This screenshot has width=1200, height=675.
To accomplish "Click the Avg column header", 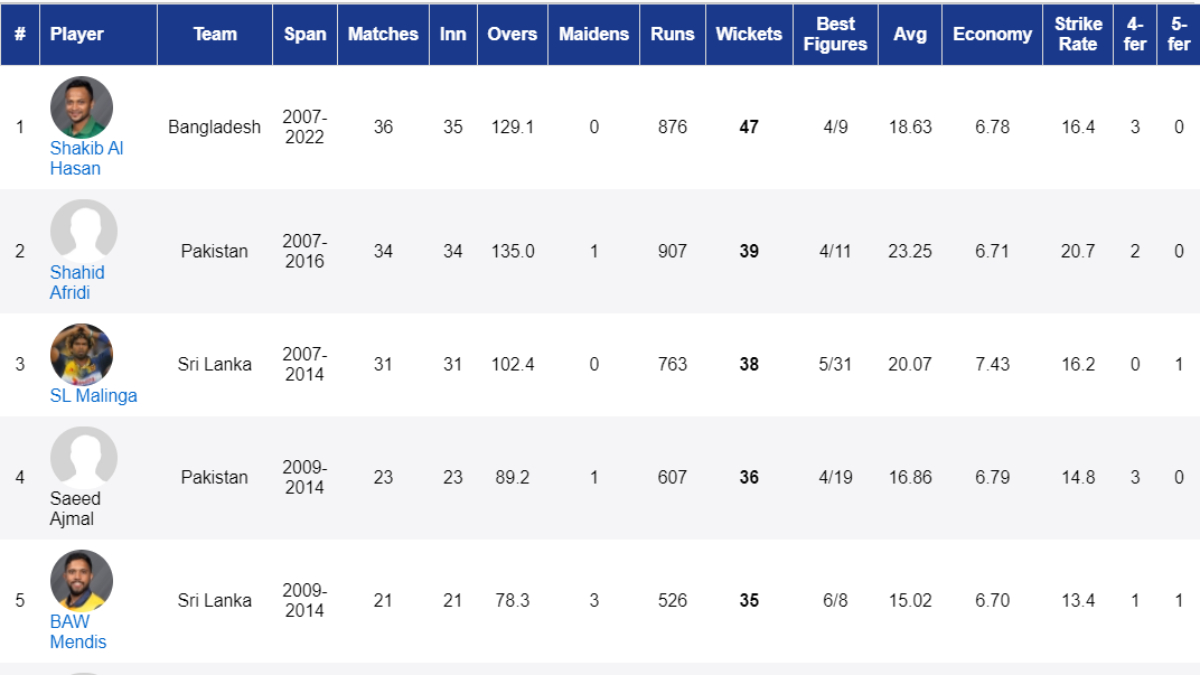I will coord(909,34).
